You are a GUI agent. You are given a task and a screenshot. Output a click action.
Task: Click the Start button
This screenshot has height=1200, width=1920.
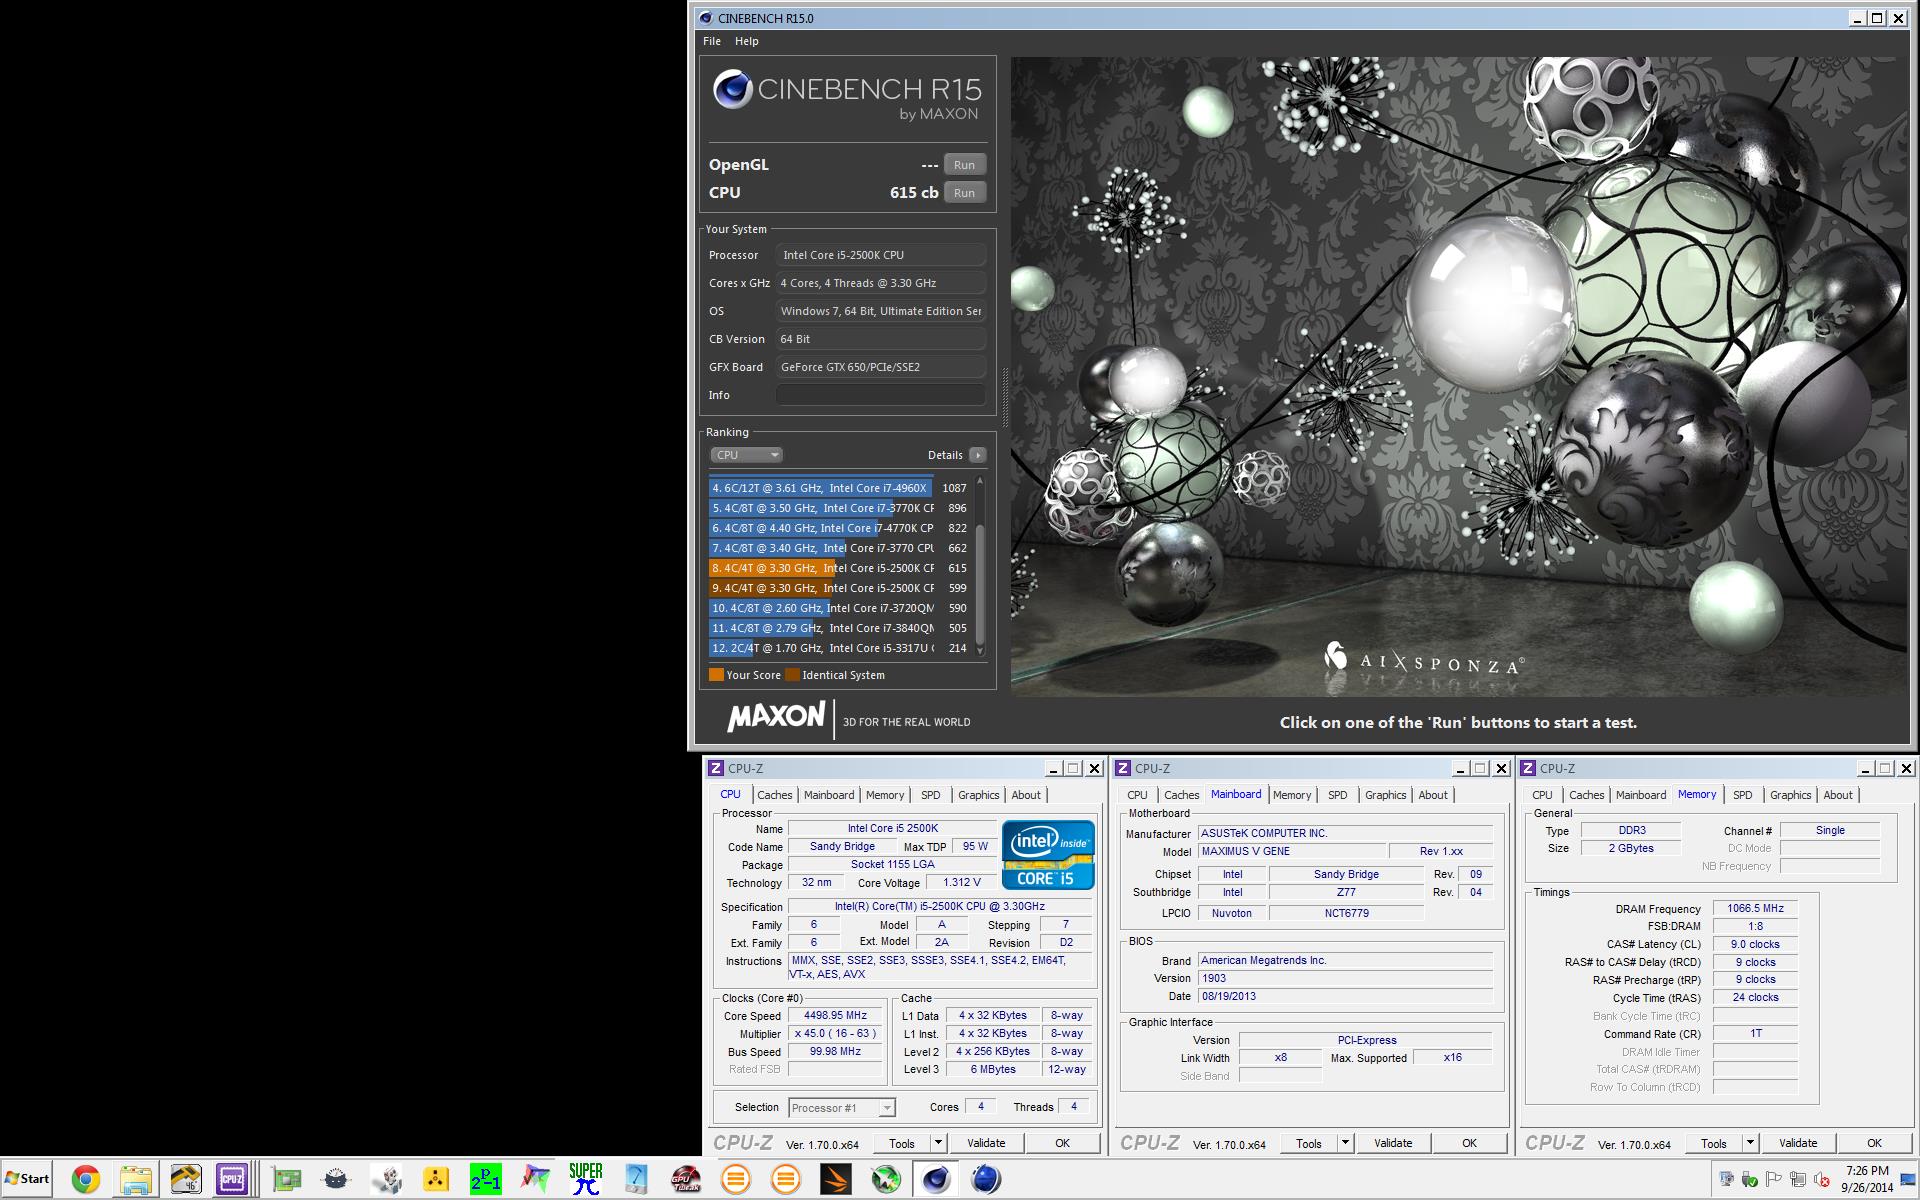[27, 1179]
